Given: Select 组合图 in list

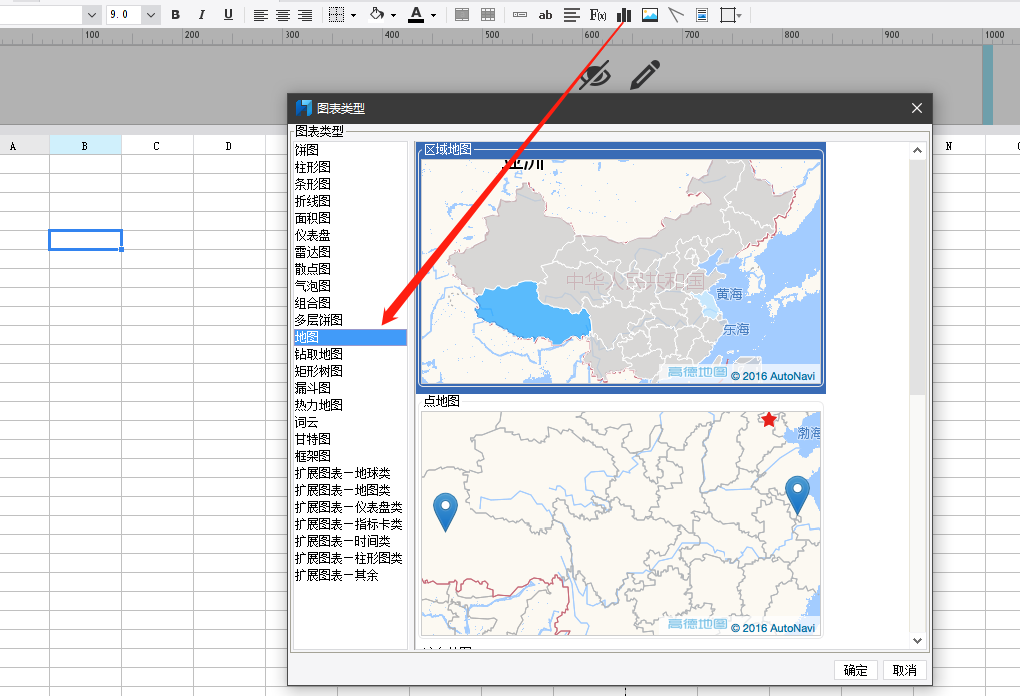Looking at the screenshot, I should (350, 303).
